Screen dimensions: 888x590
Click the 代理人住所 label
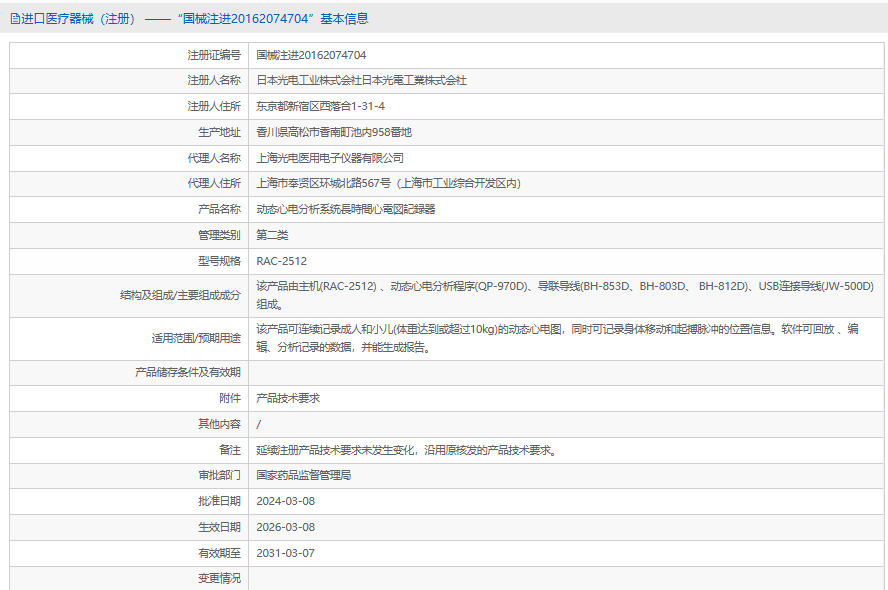214,183
